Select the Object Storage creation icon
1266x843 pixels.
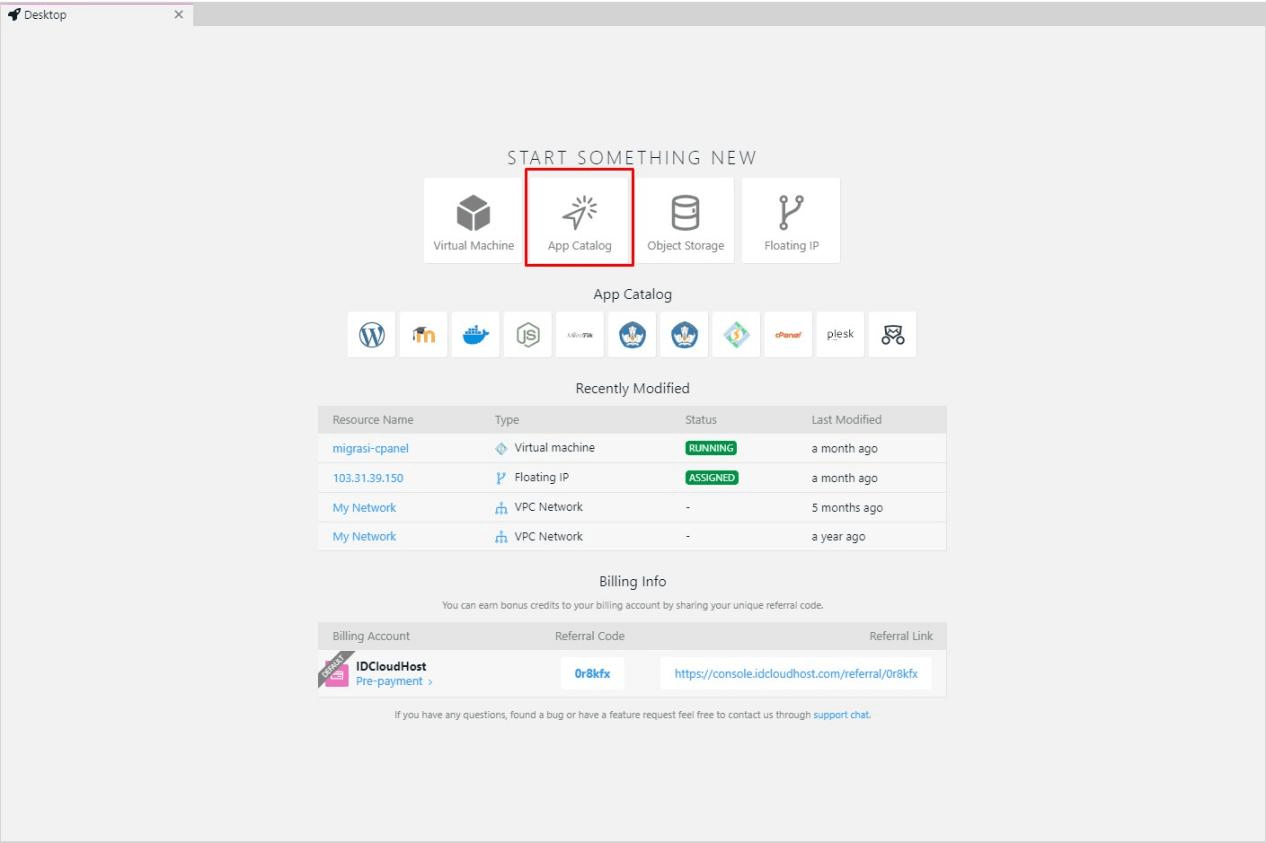click(685, 218)
